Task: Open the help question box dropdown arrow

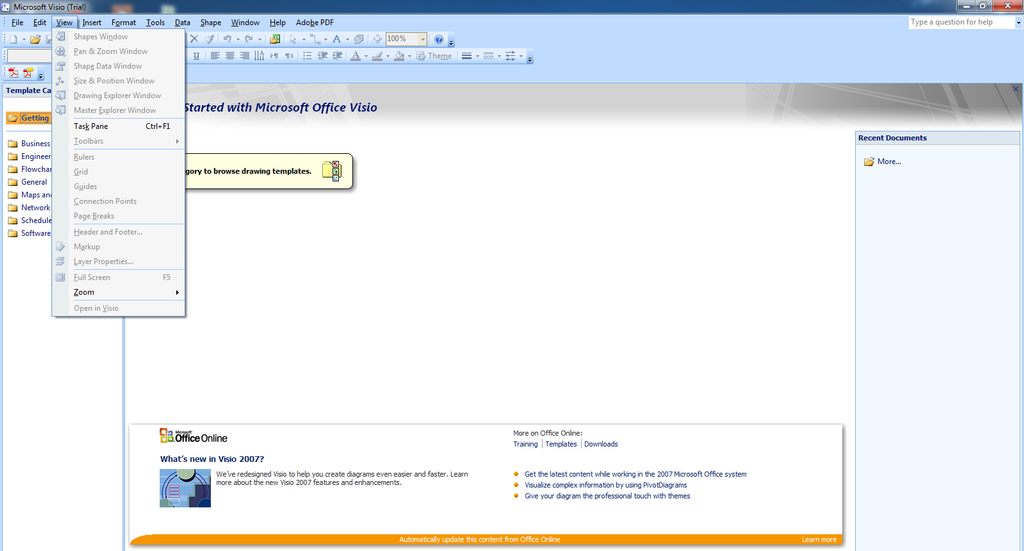Action: click(x=1018, y=22)
